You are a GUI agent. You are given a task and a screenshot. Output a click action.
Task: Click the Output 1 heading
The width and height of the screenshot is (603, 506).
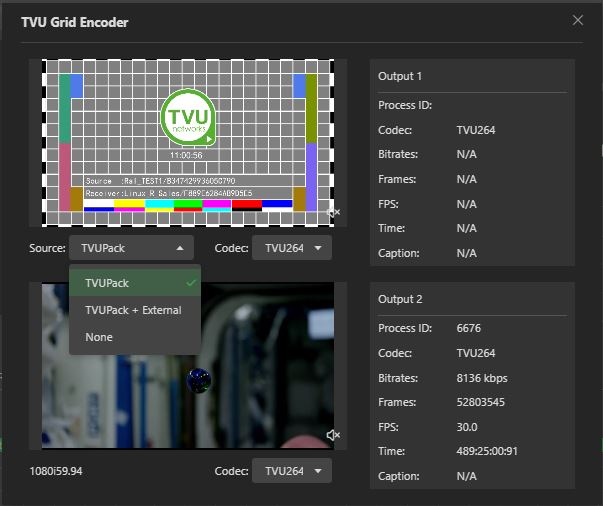(x=400, y=76)
